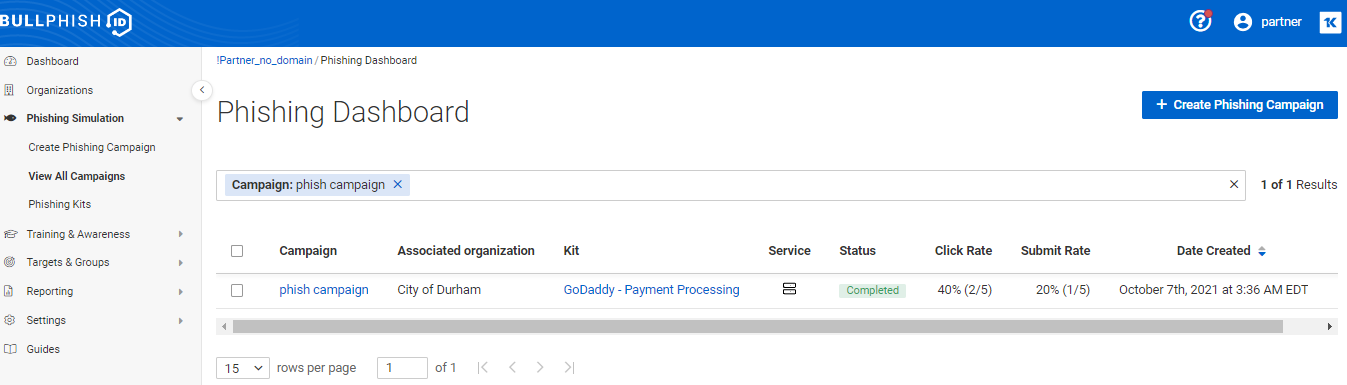This screenshot has width=1347, height=385.
Task: Click the scrollbar right arrow
Action: click(1330, 326)
